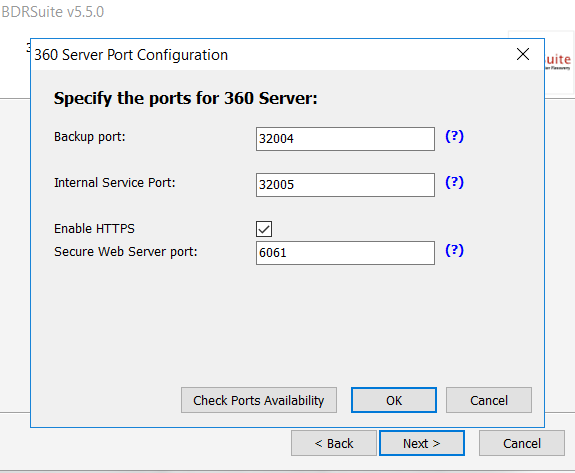575x473 pixels.
Task: Focus the Backup port field showing 32004
Action: (x=345, y=139)
